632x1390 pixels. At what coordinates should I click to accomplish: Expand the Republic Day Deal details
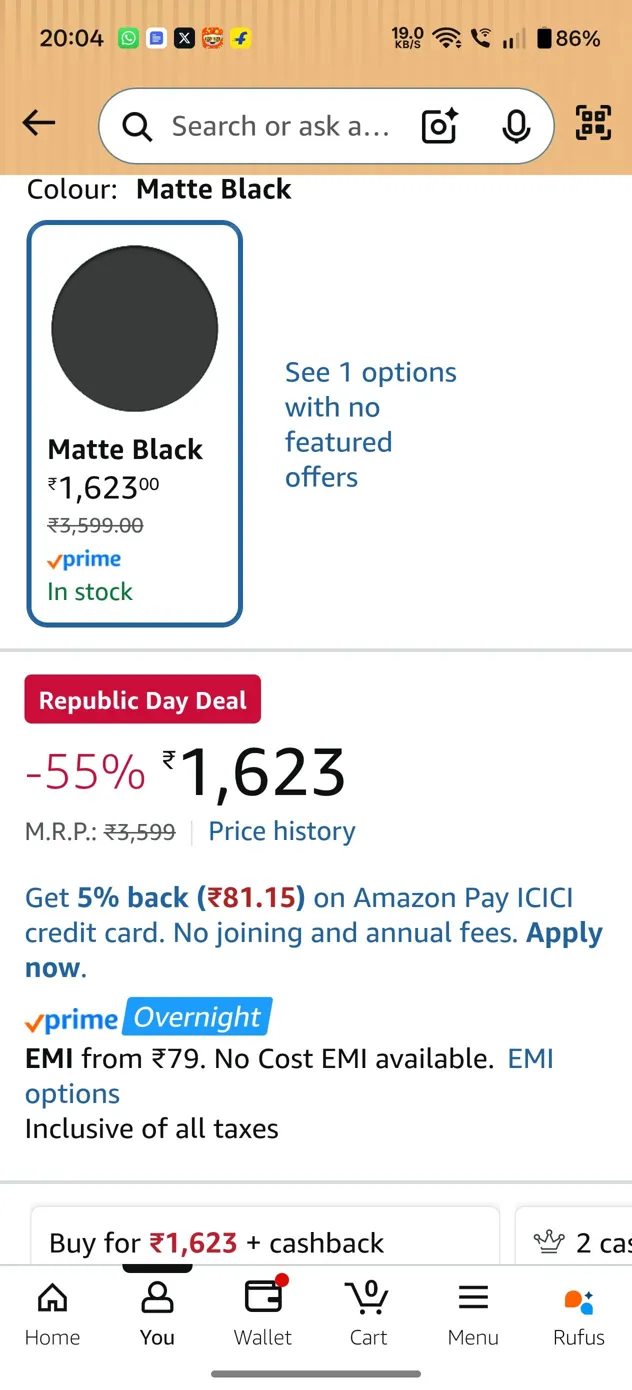click(x=142, y=699)
